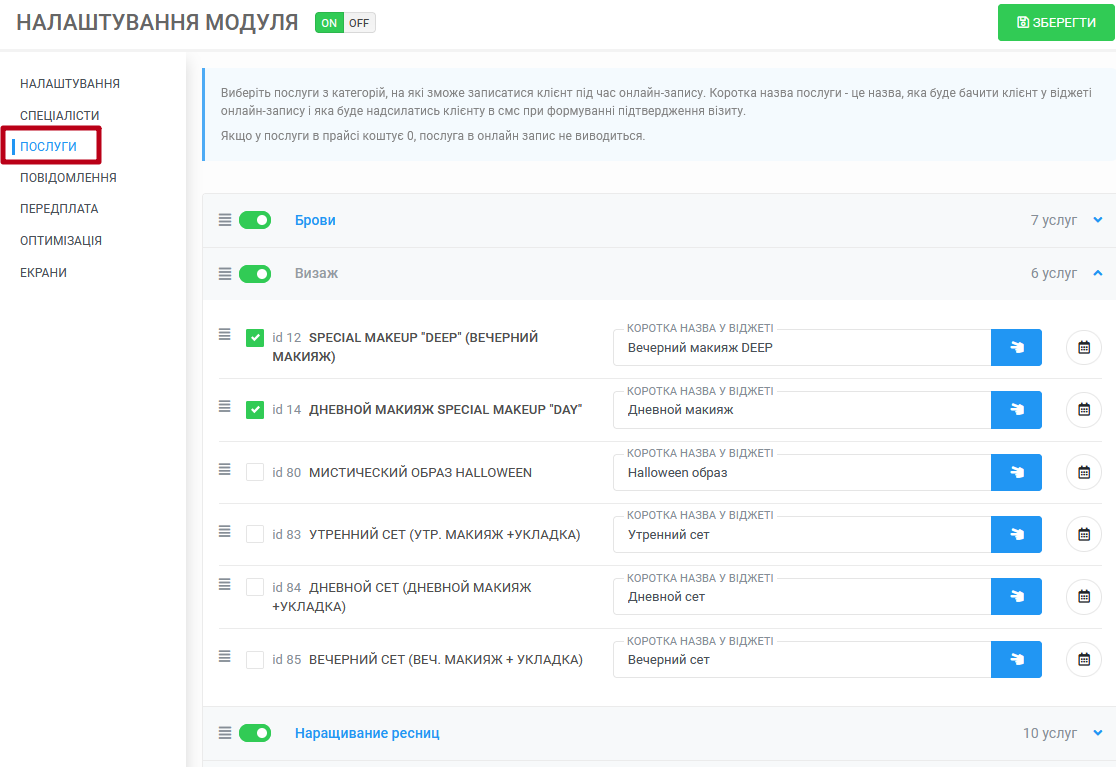The width and height of the screenshot is (1116, 767).
Task: Click drag handle of id 85 service row
Action: point(225,656)
